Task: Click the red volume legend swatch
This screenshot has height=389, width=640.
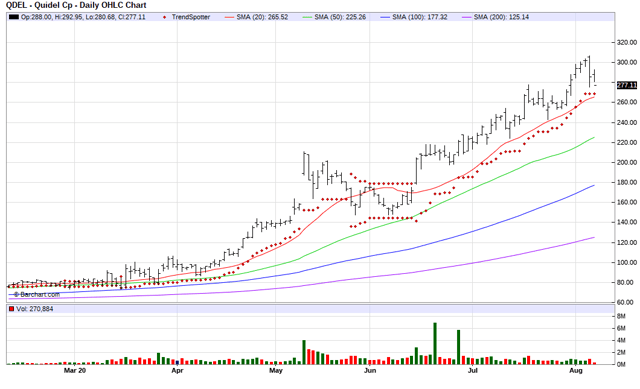Action: coord(11,309)
